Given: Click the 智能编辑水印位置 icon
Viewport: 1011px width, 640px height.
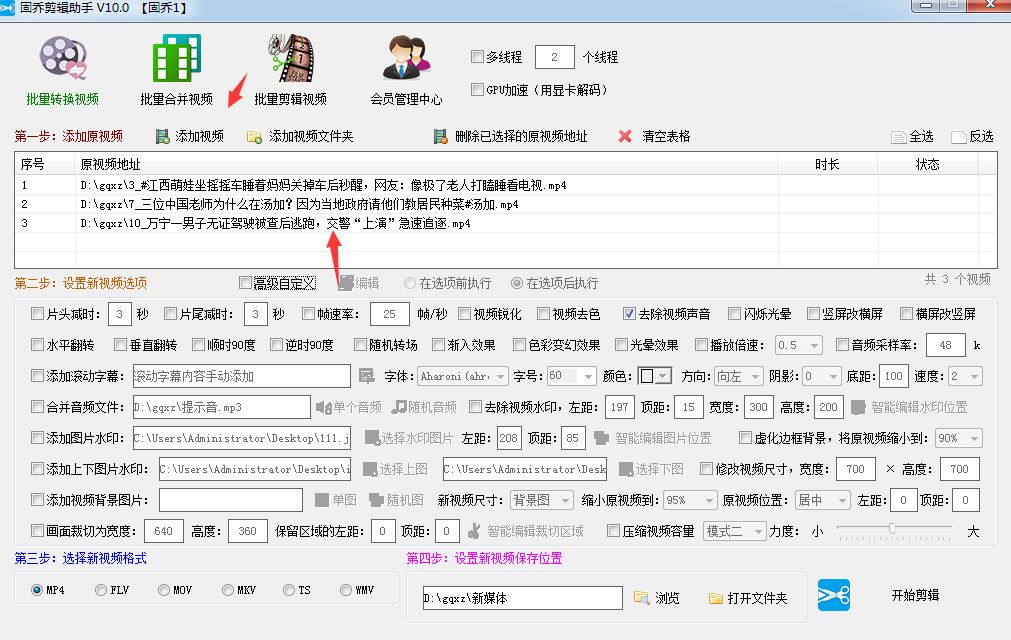Looking at the screenshot, I should pyautogui.click(x=858, y=407).
